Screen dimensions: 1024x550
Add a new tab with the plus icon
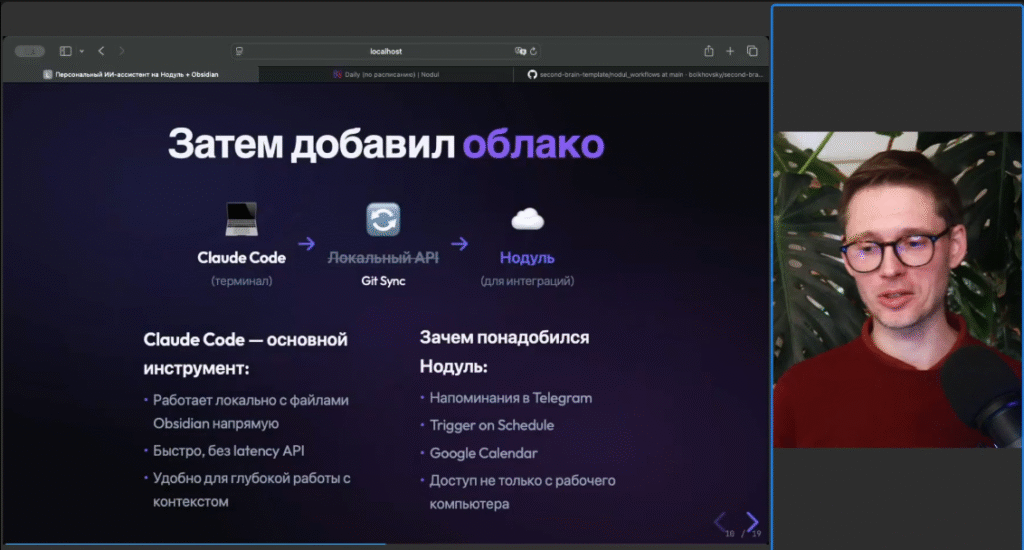click(x=730, y=51)
